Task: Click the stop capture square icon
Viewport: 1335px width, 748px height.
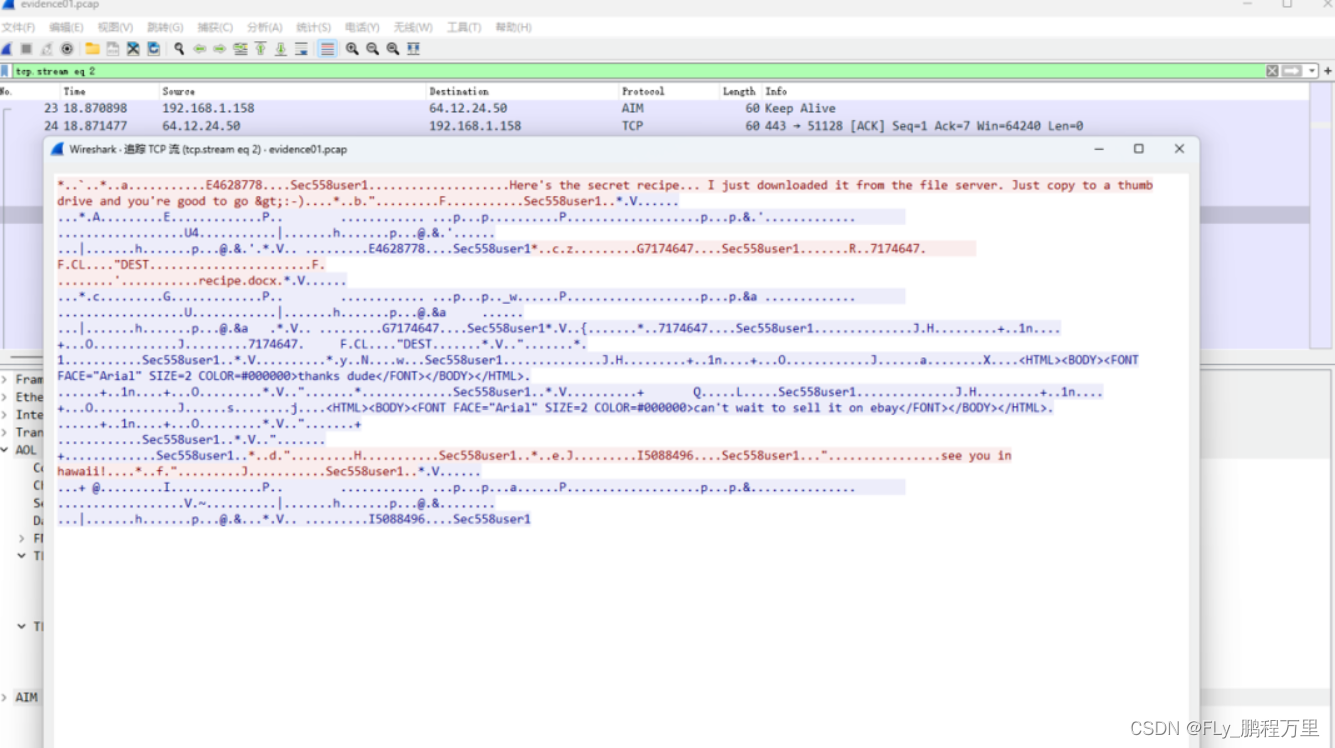Action: pyautogui.click(x=26, y=49)
